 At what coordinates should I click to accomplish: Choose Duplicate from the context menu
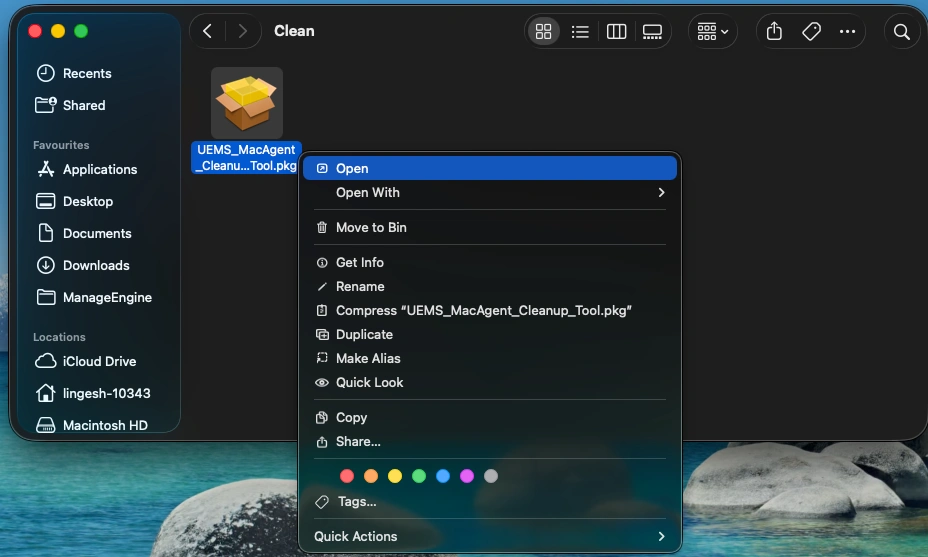point(490,334)
